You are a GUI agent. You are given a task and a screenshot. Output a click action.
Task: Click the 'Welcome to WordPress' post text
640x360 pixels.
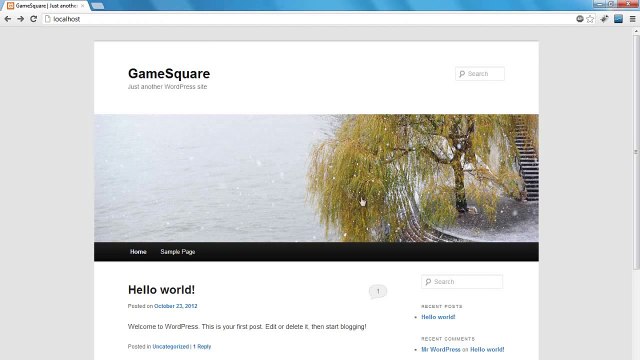click(x=247, y=327)
